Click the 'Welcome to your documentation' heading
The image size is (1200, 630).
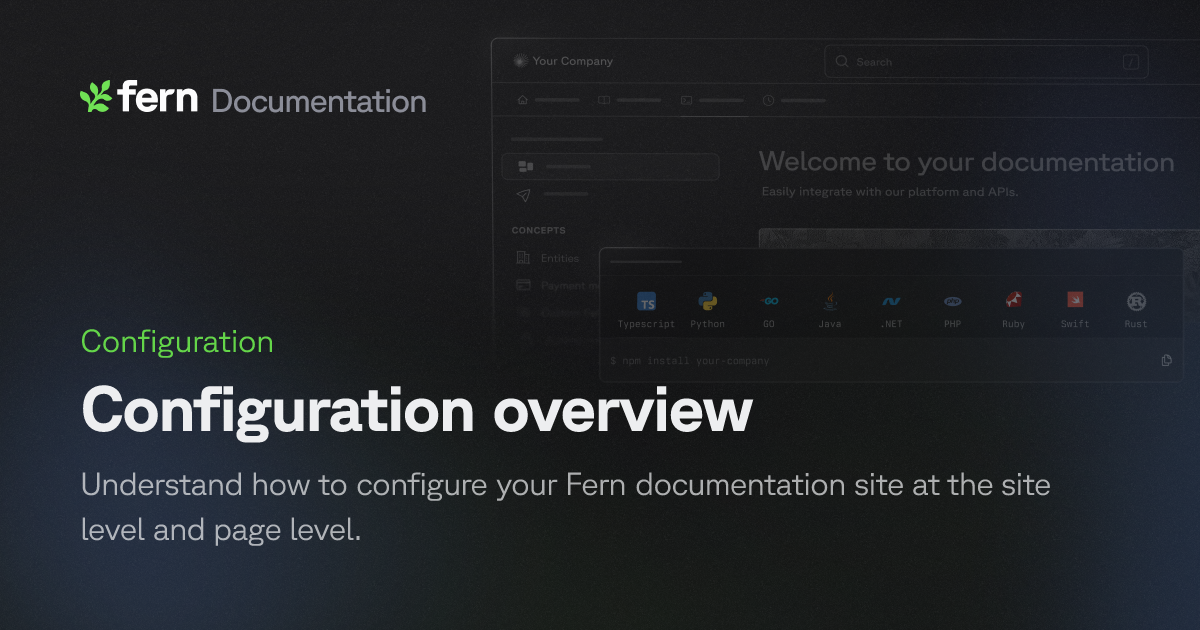tap(966, 162)
